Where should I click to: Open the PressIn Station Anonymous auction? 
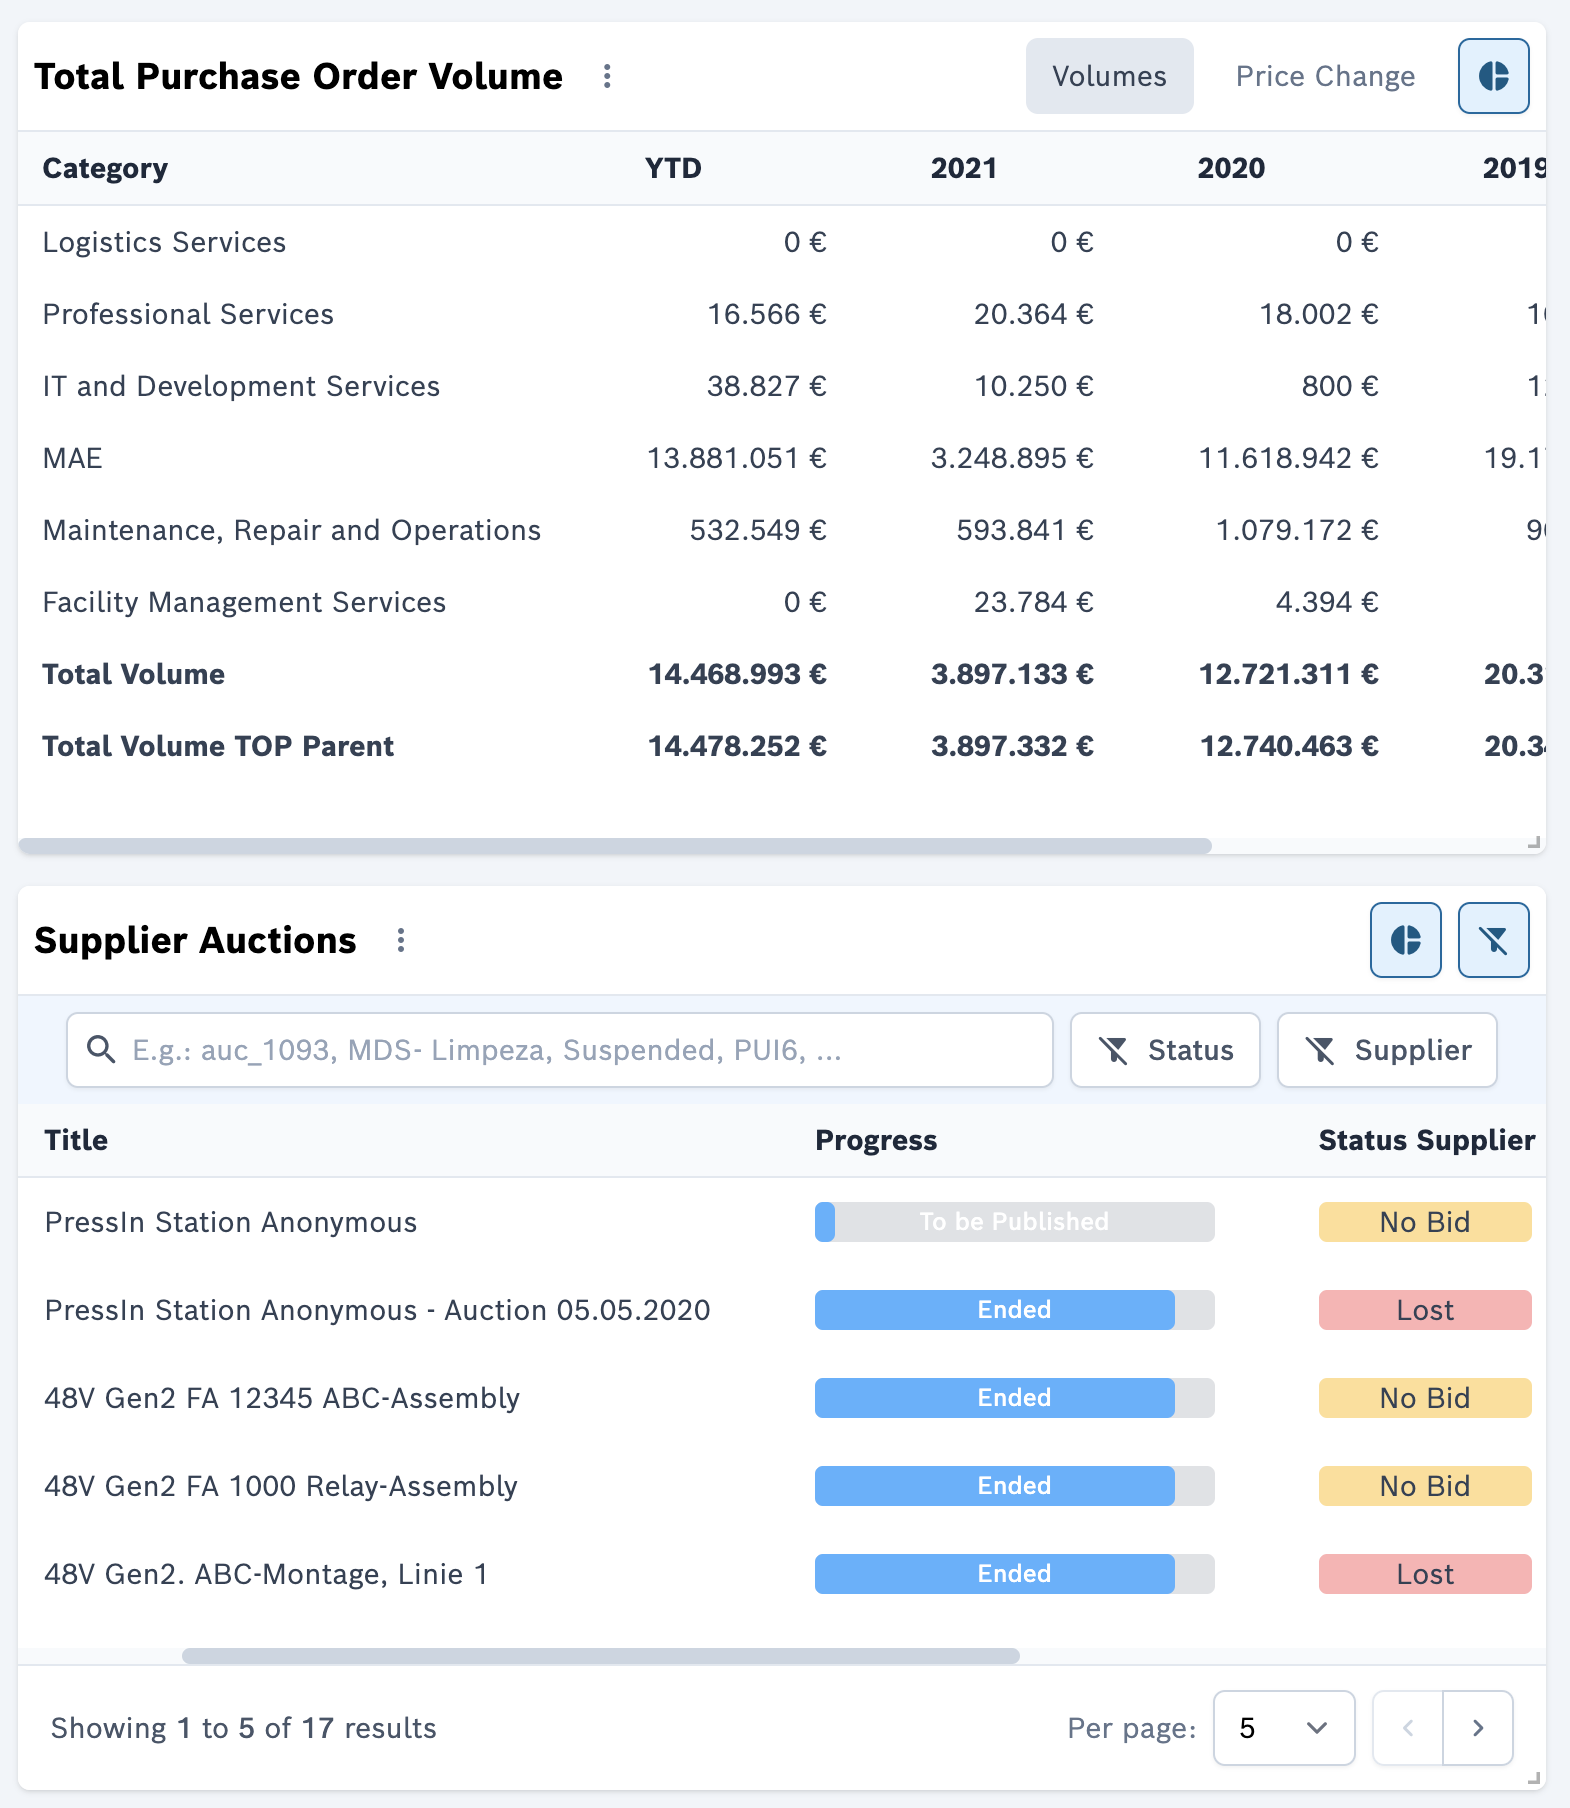click(x=231, y=1222)
